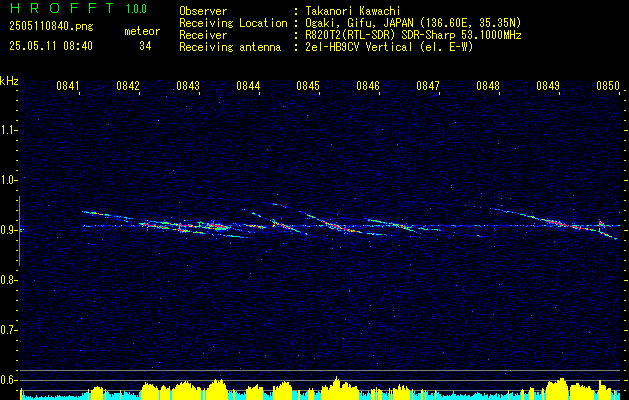Click the 1.1 frequency axis label
The height and width of the screenshot is (400, 629).
(8, 130)
